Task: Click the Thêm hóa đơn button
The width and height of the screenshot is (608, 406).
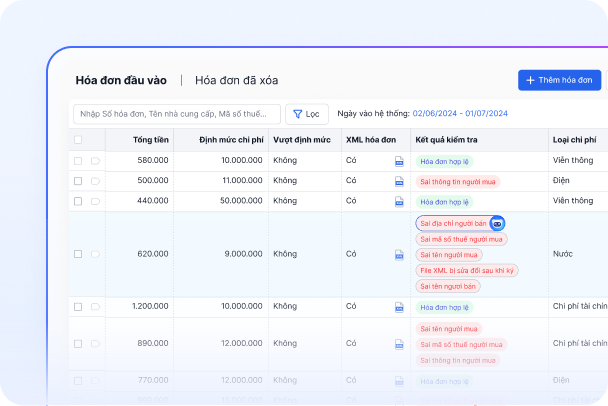Action: click(559, 80)
